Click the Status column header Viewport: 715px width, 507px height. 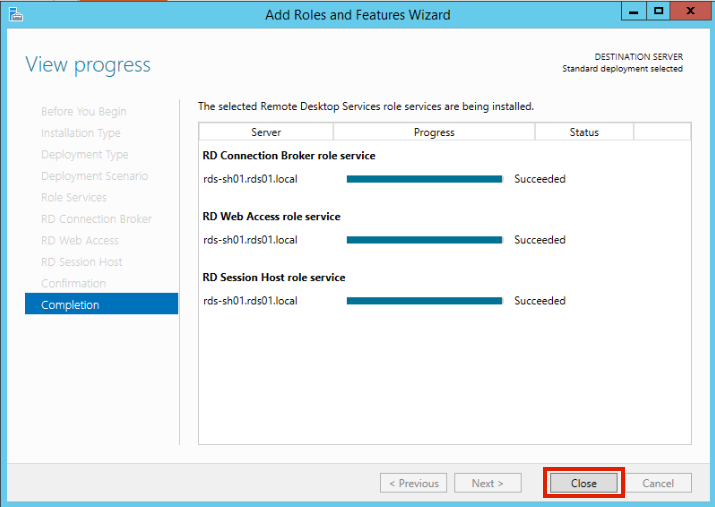(x=584, y=132)
